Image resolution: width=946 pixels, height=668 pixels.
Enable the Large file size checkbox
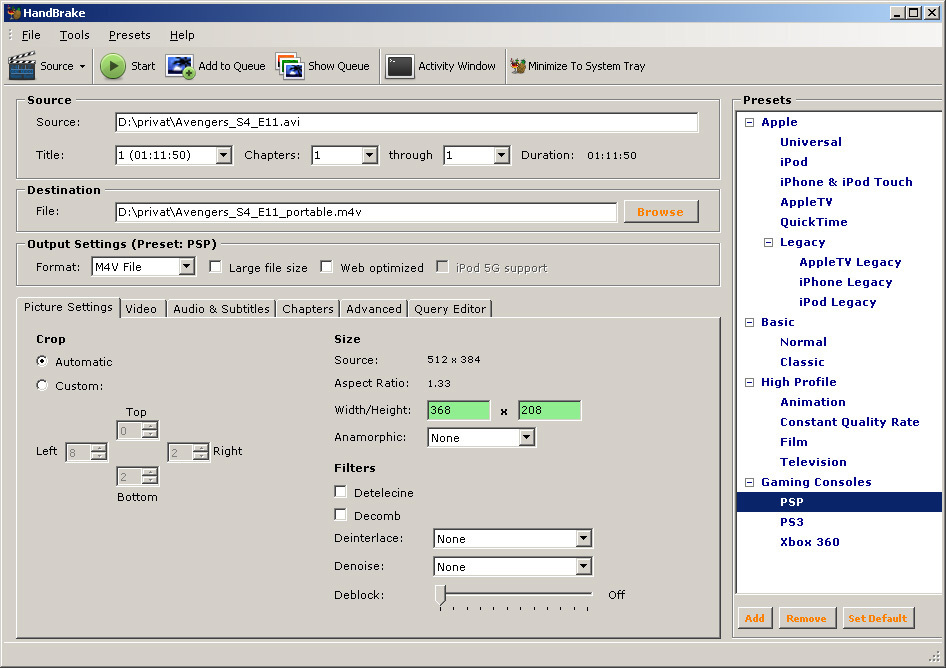[x=215, y=267]
